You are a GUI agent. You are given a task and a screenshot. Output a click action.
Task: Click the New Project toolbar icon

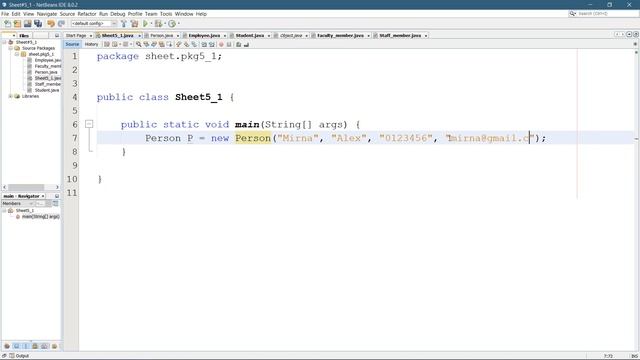click(17, 24)
